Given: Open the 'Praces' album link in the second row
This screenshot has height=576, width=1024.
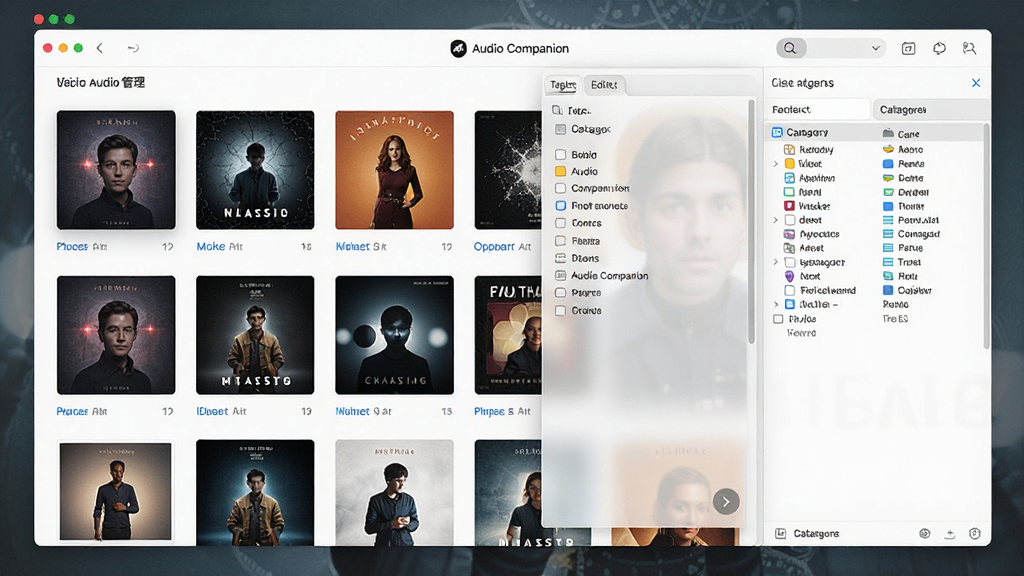Looking at the screenshot, I should 72,411.
